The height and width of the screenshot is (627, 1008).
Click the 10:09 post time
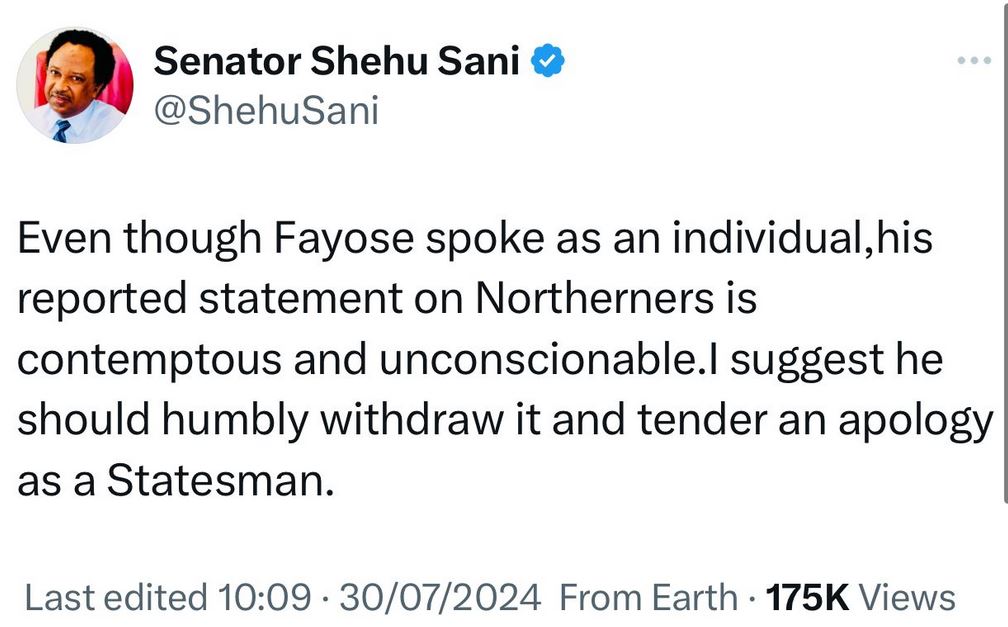(x=270, y=598)
